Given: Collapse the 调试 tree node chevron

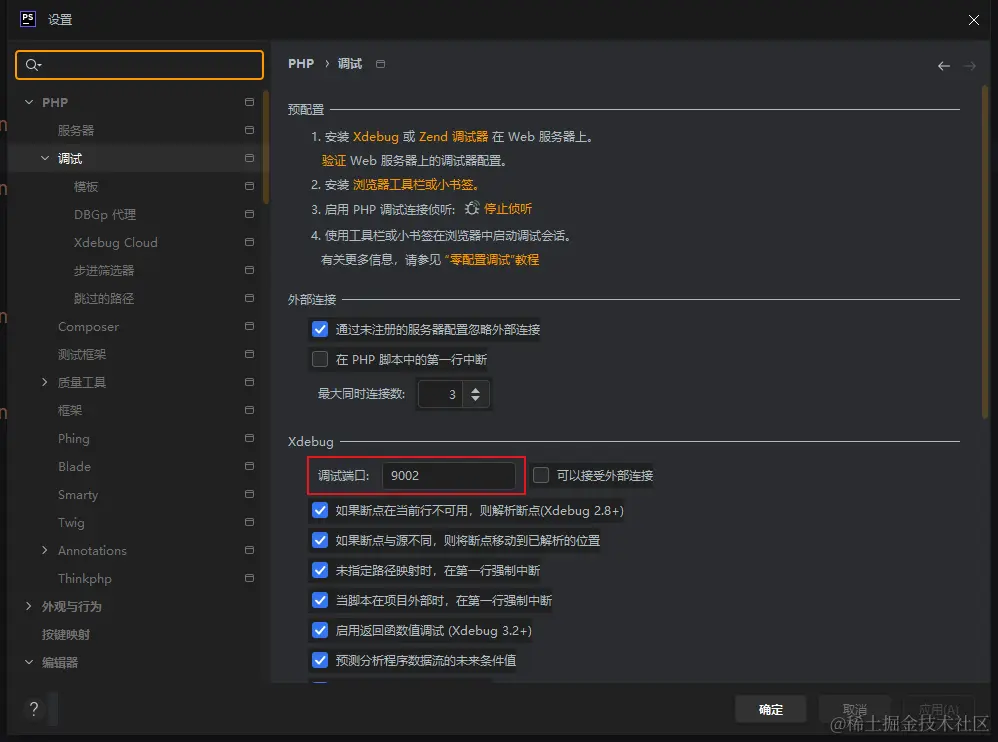Looking at the screenshot, I should pos(45,158).
